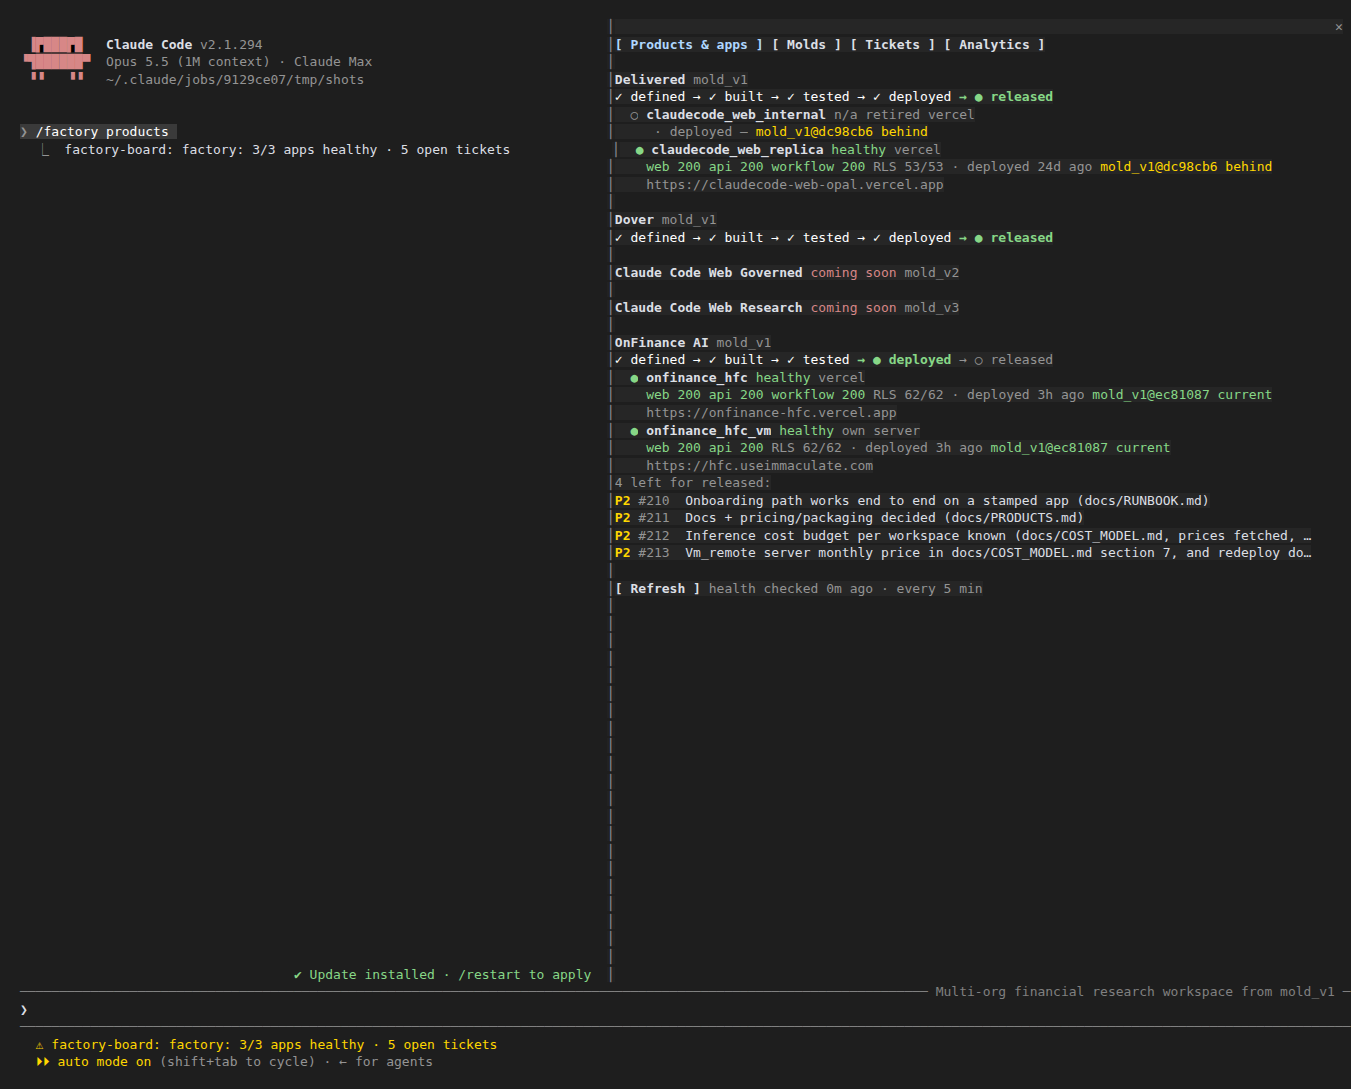Click the Delivered product heading
Image resolution: width=1351 pixels, height=1089 pixels.
(650, 80)
